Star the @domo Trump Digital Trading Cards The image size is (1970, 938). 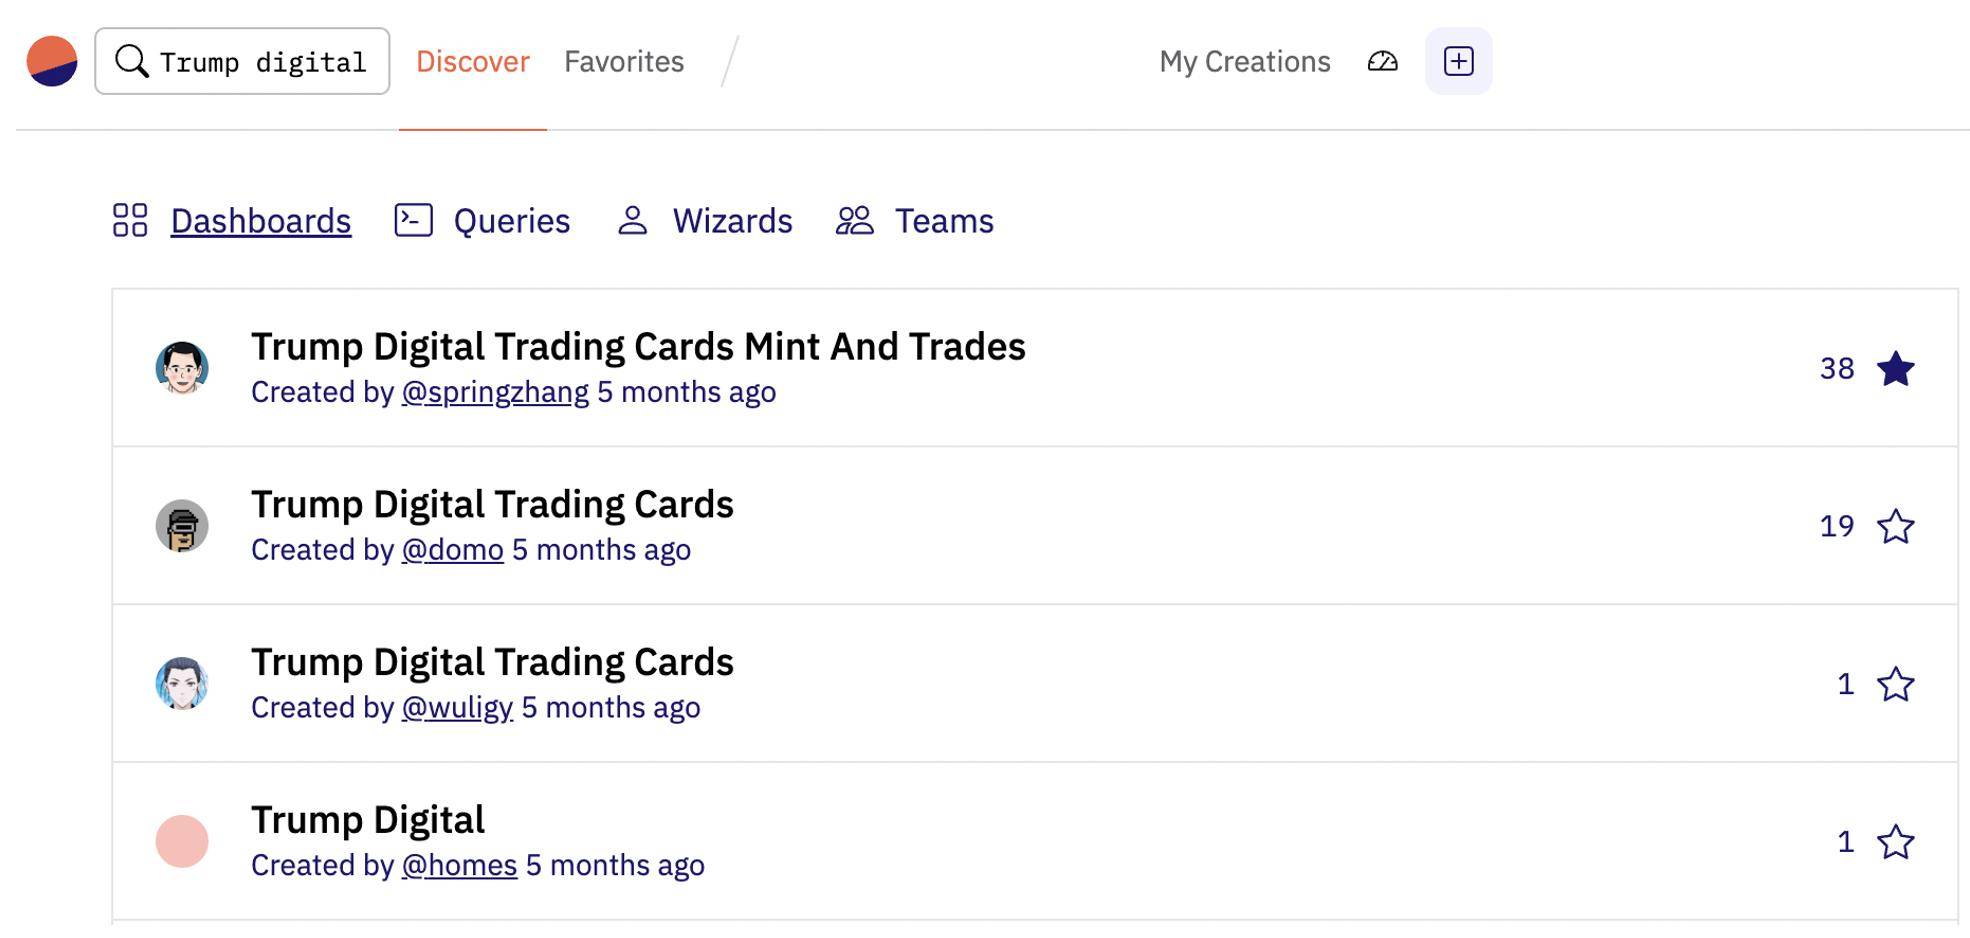[1895, 526]
